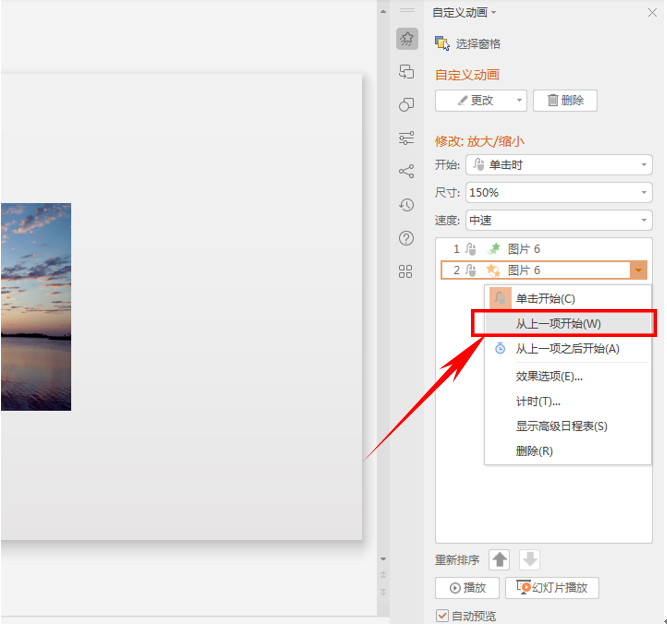The image size is (667, 625).
Task: Choose 从上一项开始(W) menu item
Action: pos(568,324)
